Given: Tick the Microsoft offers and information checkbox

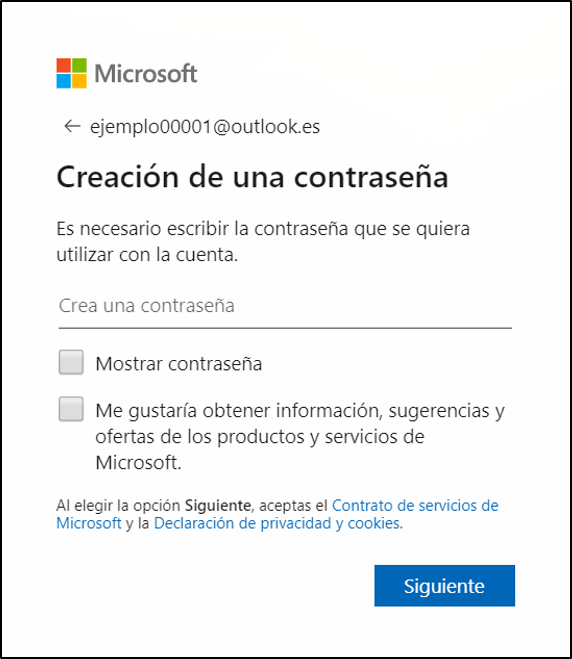Looking at the screenshot, I should tap(71, 409).
